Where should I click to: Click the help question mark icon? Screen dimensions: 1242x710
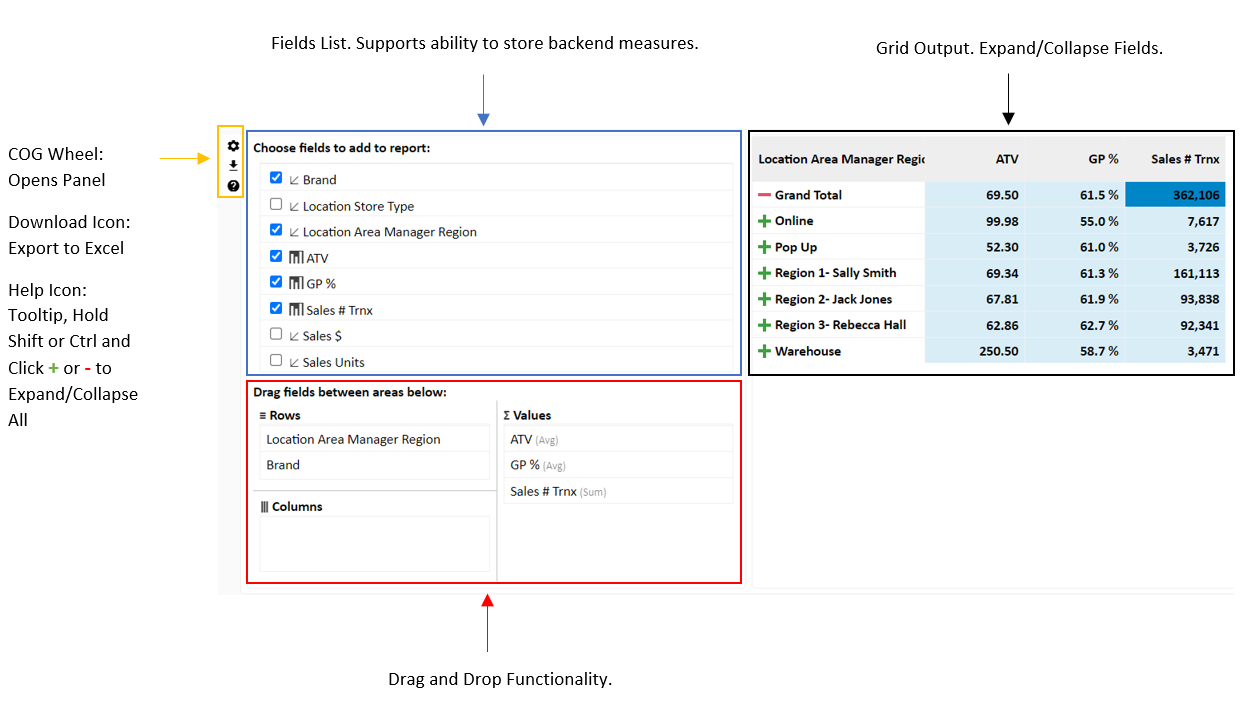233,186
